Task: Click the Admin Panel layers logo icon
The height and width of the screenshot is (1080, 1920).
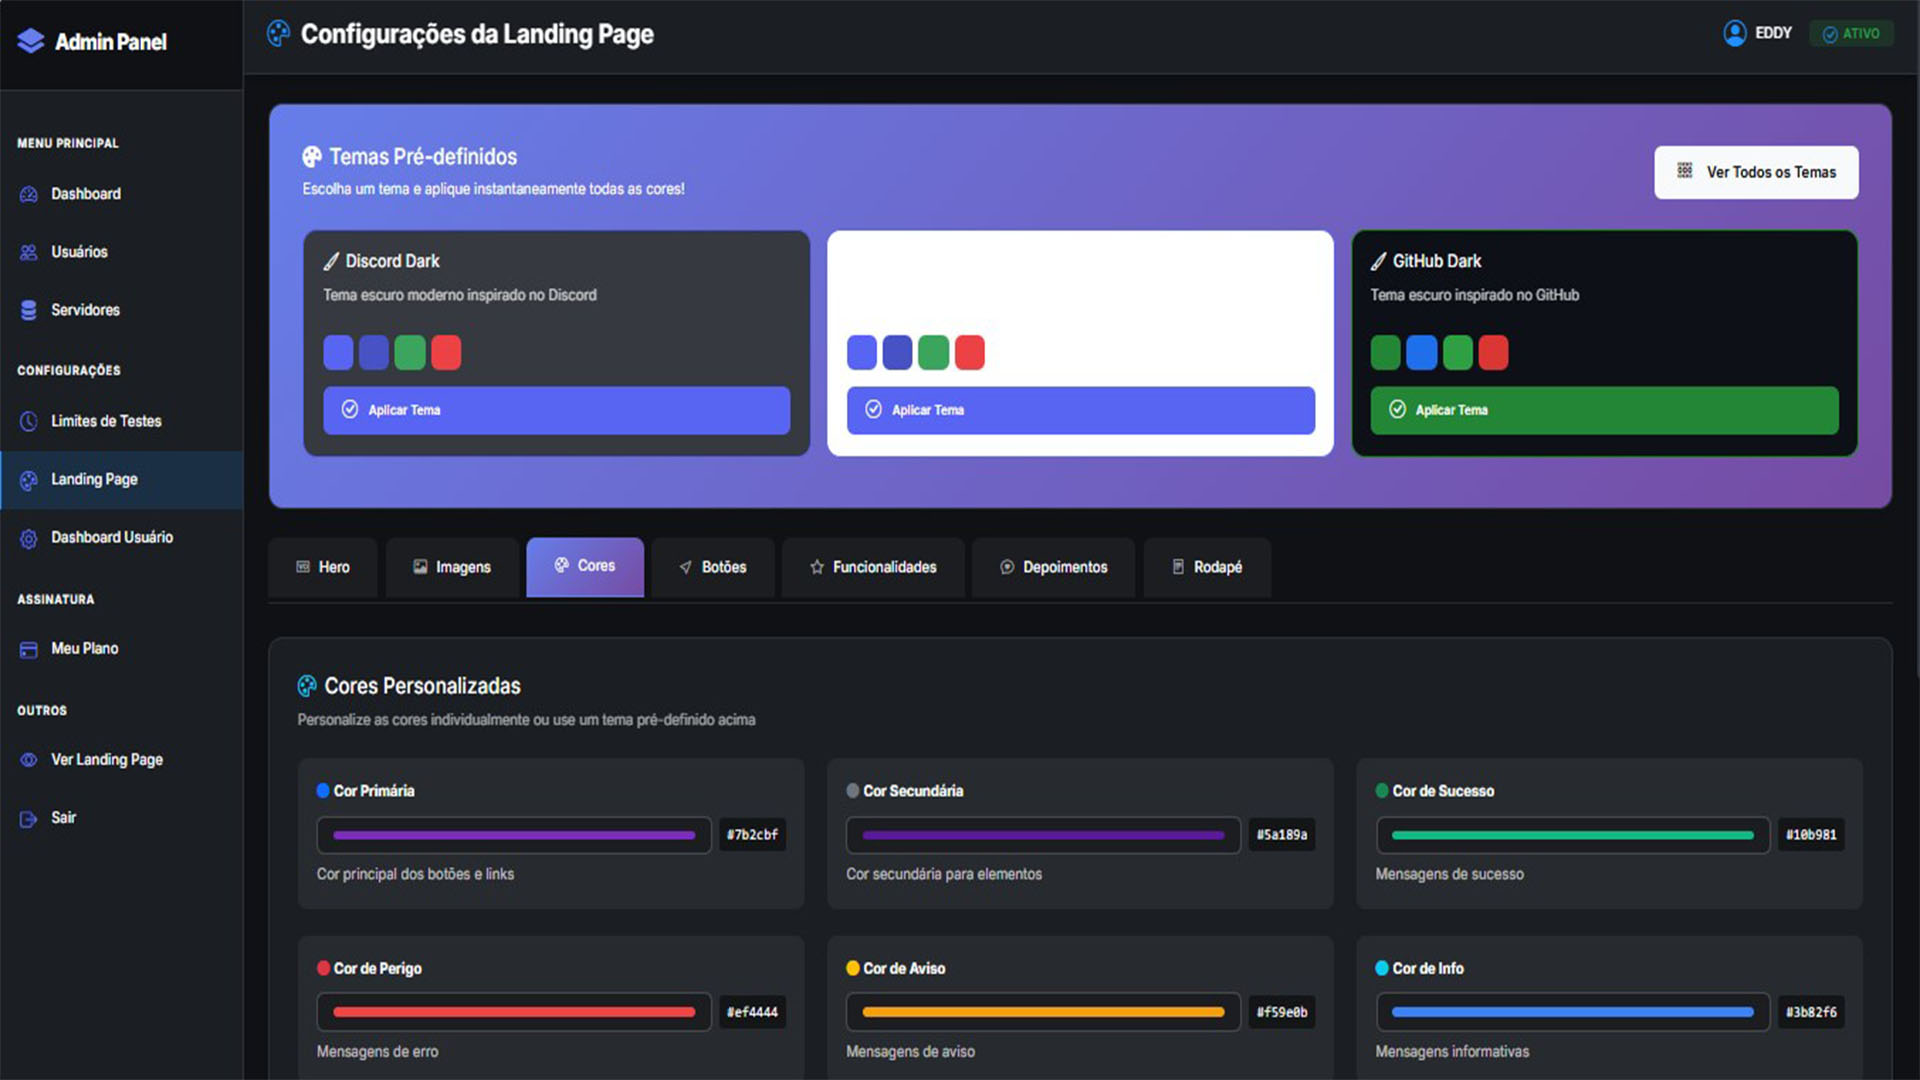Action: (x=31, y=41)
